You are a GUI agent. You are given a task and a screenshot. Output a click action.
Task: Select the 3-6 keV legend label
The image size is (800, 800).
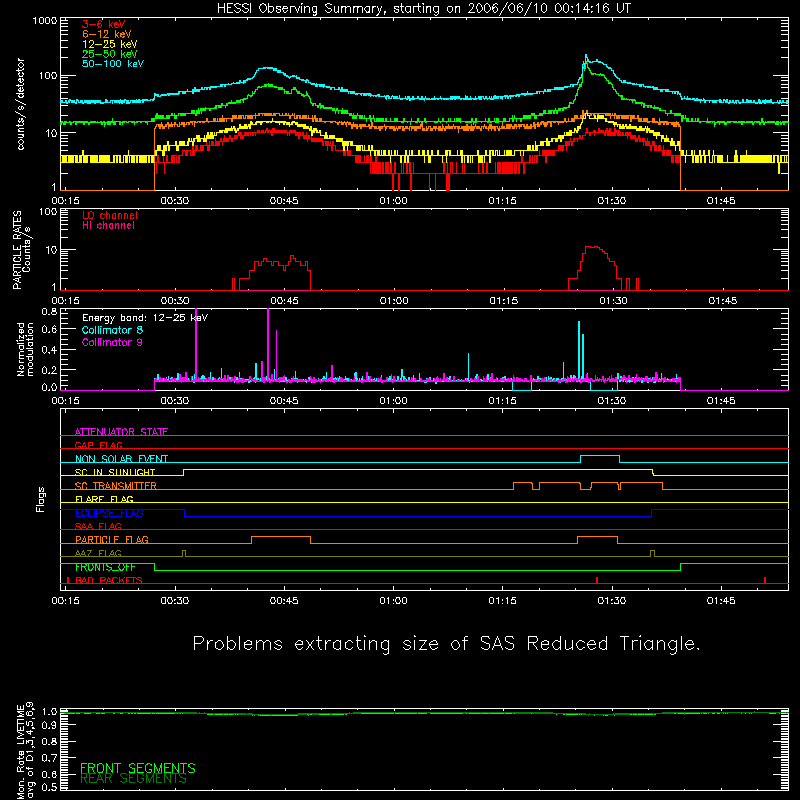(x=104, y=24)
